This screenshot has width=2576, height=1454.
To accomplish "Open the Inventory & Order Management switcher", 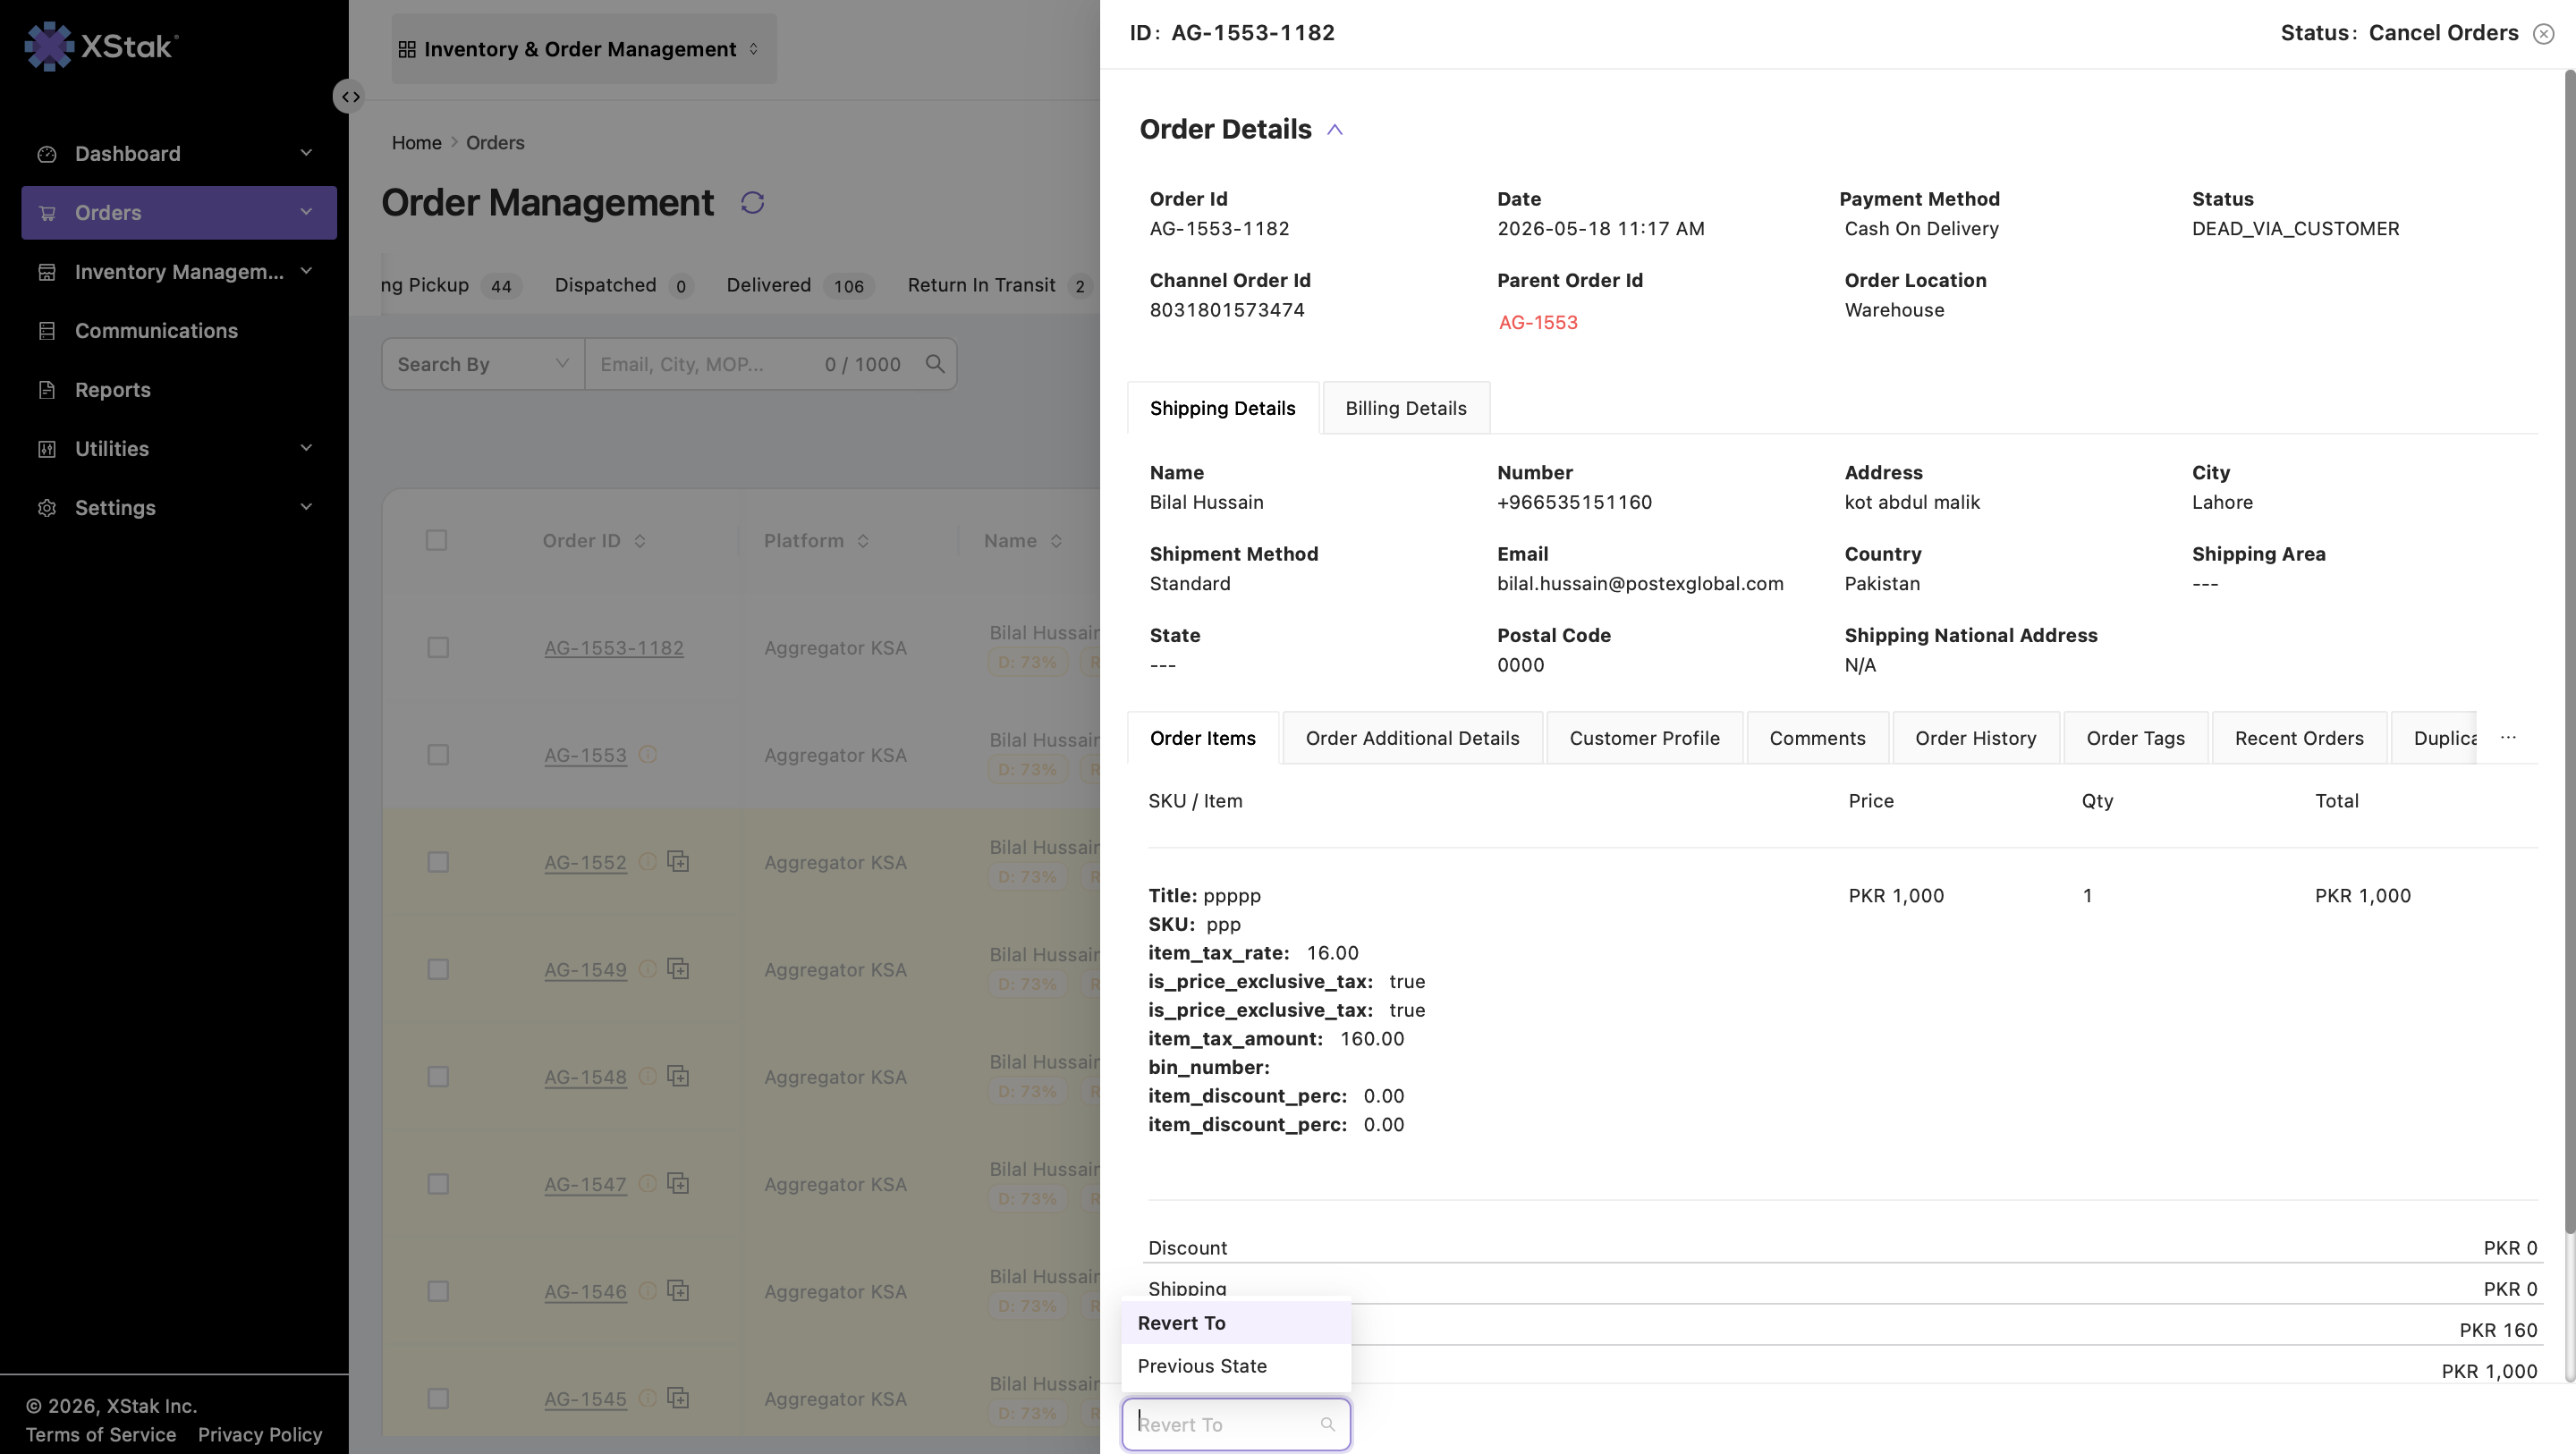I will (x=583, y=49).
